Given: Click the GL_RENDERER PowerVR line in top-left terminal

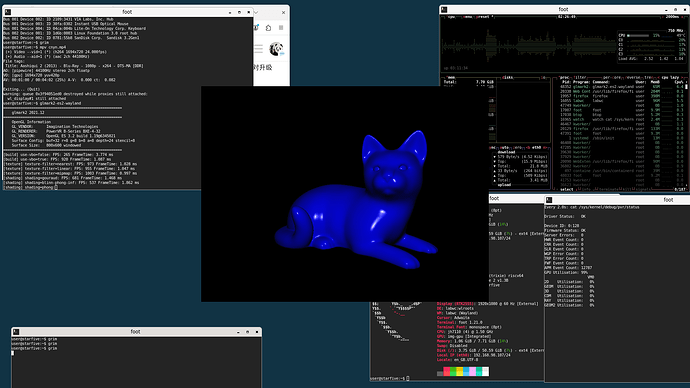Looking at the screenshot, I should [56, 132].
